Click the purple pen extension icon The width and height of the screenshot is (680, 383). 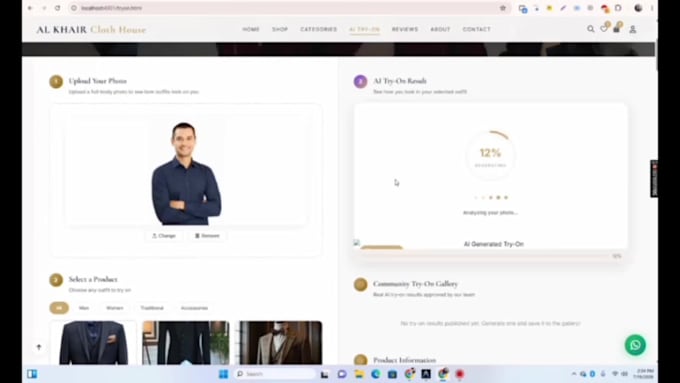pyautogui.click(x=563, y=8)
